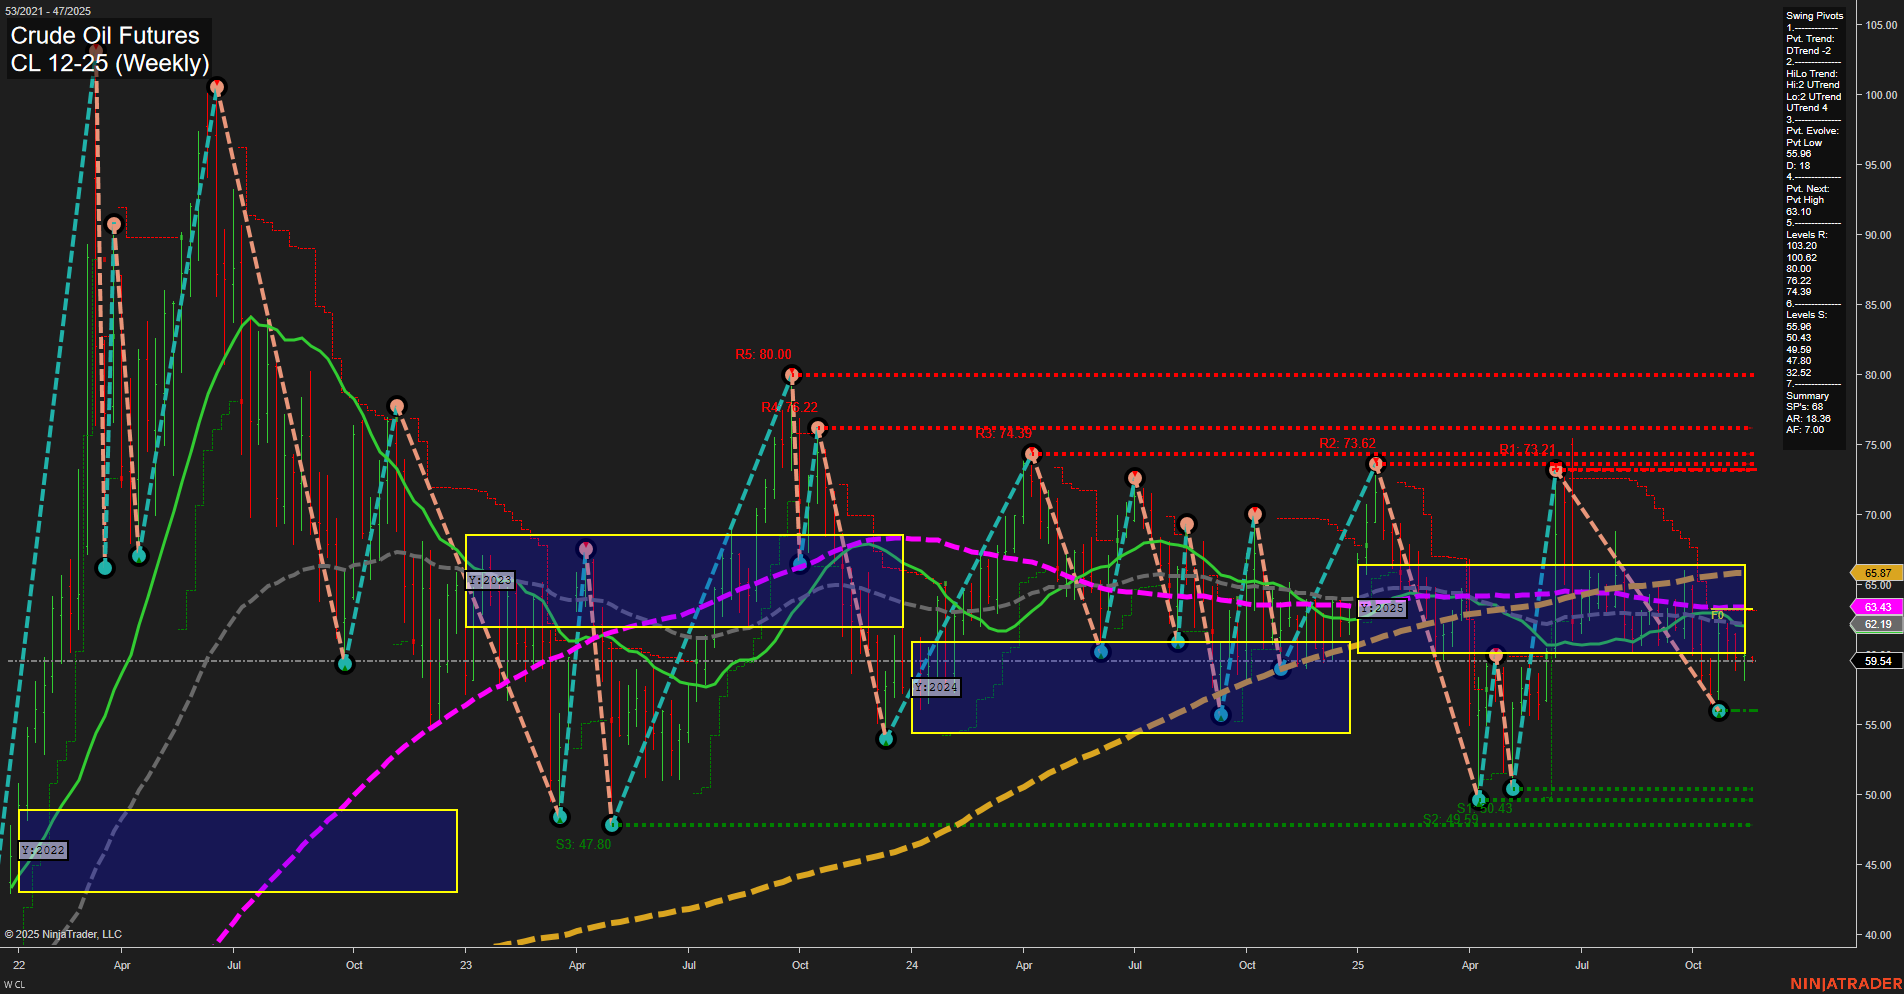Select the pivot marker above the R5: 80.00 line
This screenshot has height=994, width=1904.
pos(792,374)
